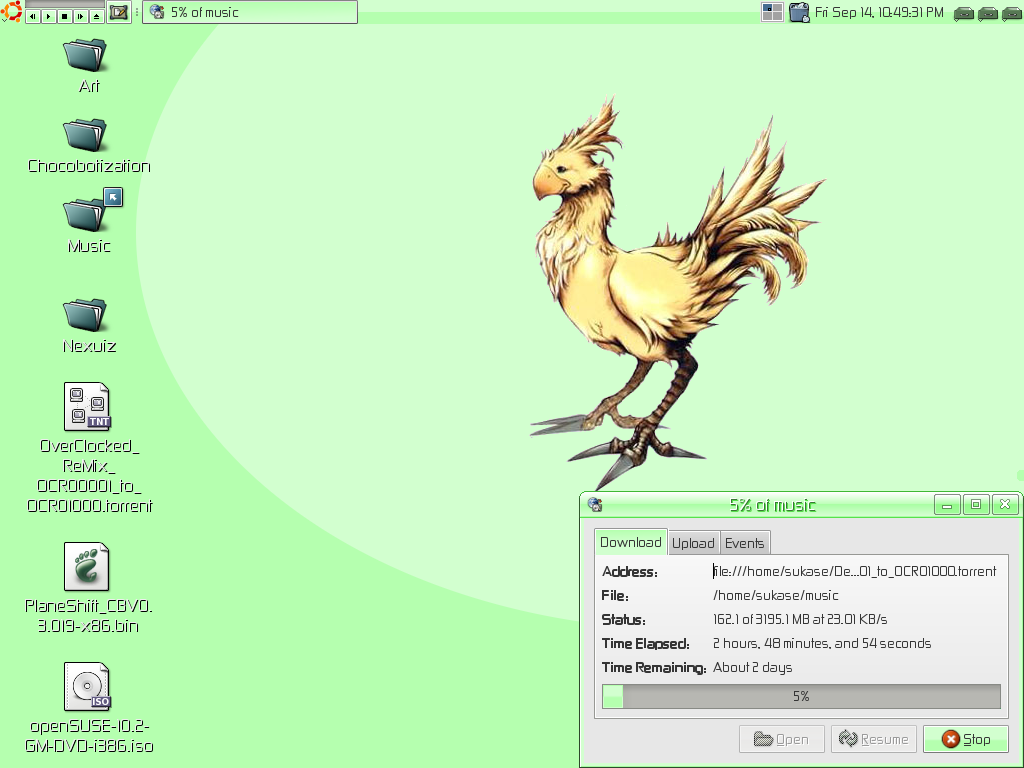This screenshot has width=1024, height=768.
Task: Click the time elapsed value text
Action: tap(822, 643)
